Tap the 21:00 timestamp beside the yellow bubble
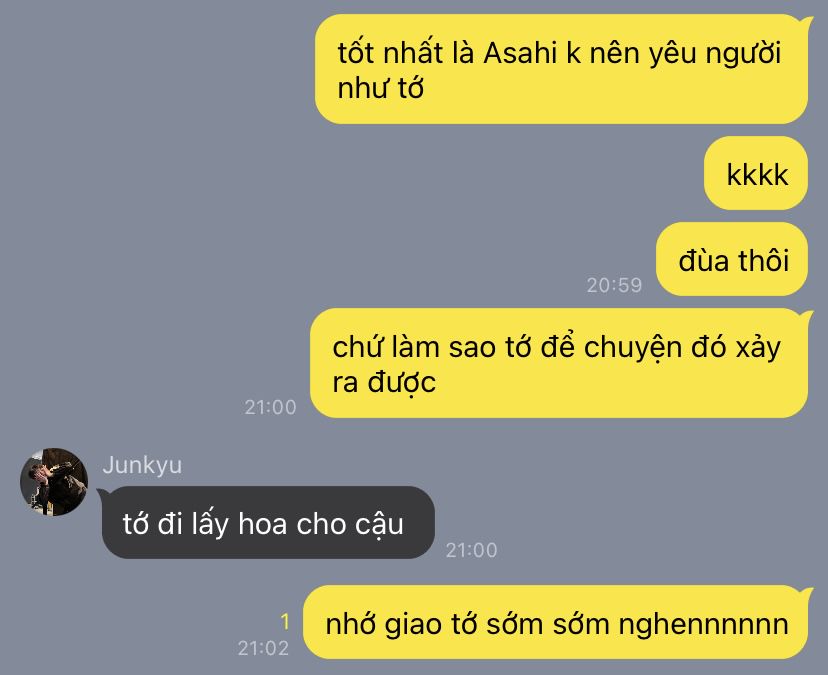Image resolution: width=828 pixels, height=675 pixels. 270,407
